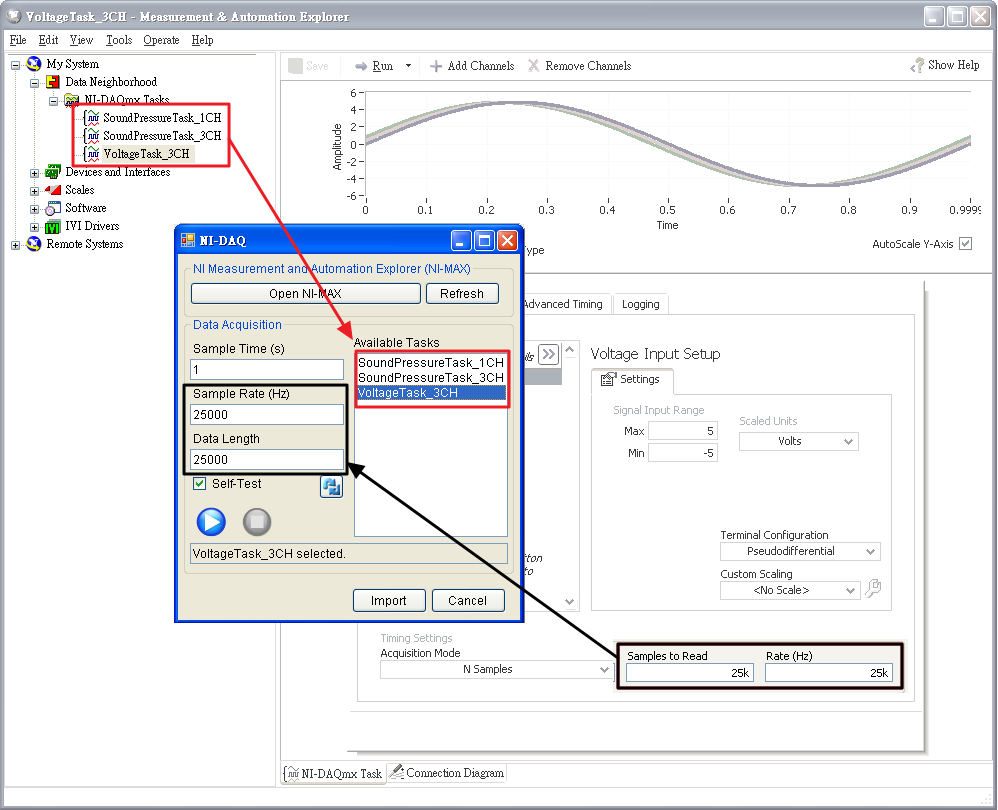Click the Software icon
Viewport: 998px width, 810px height.
[x=53, y=208]
